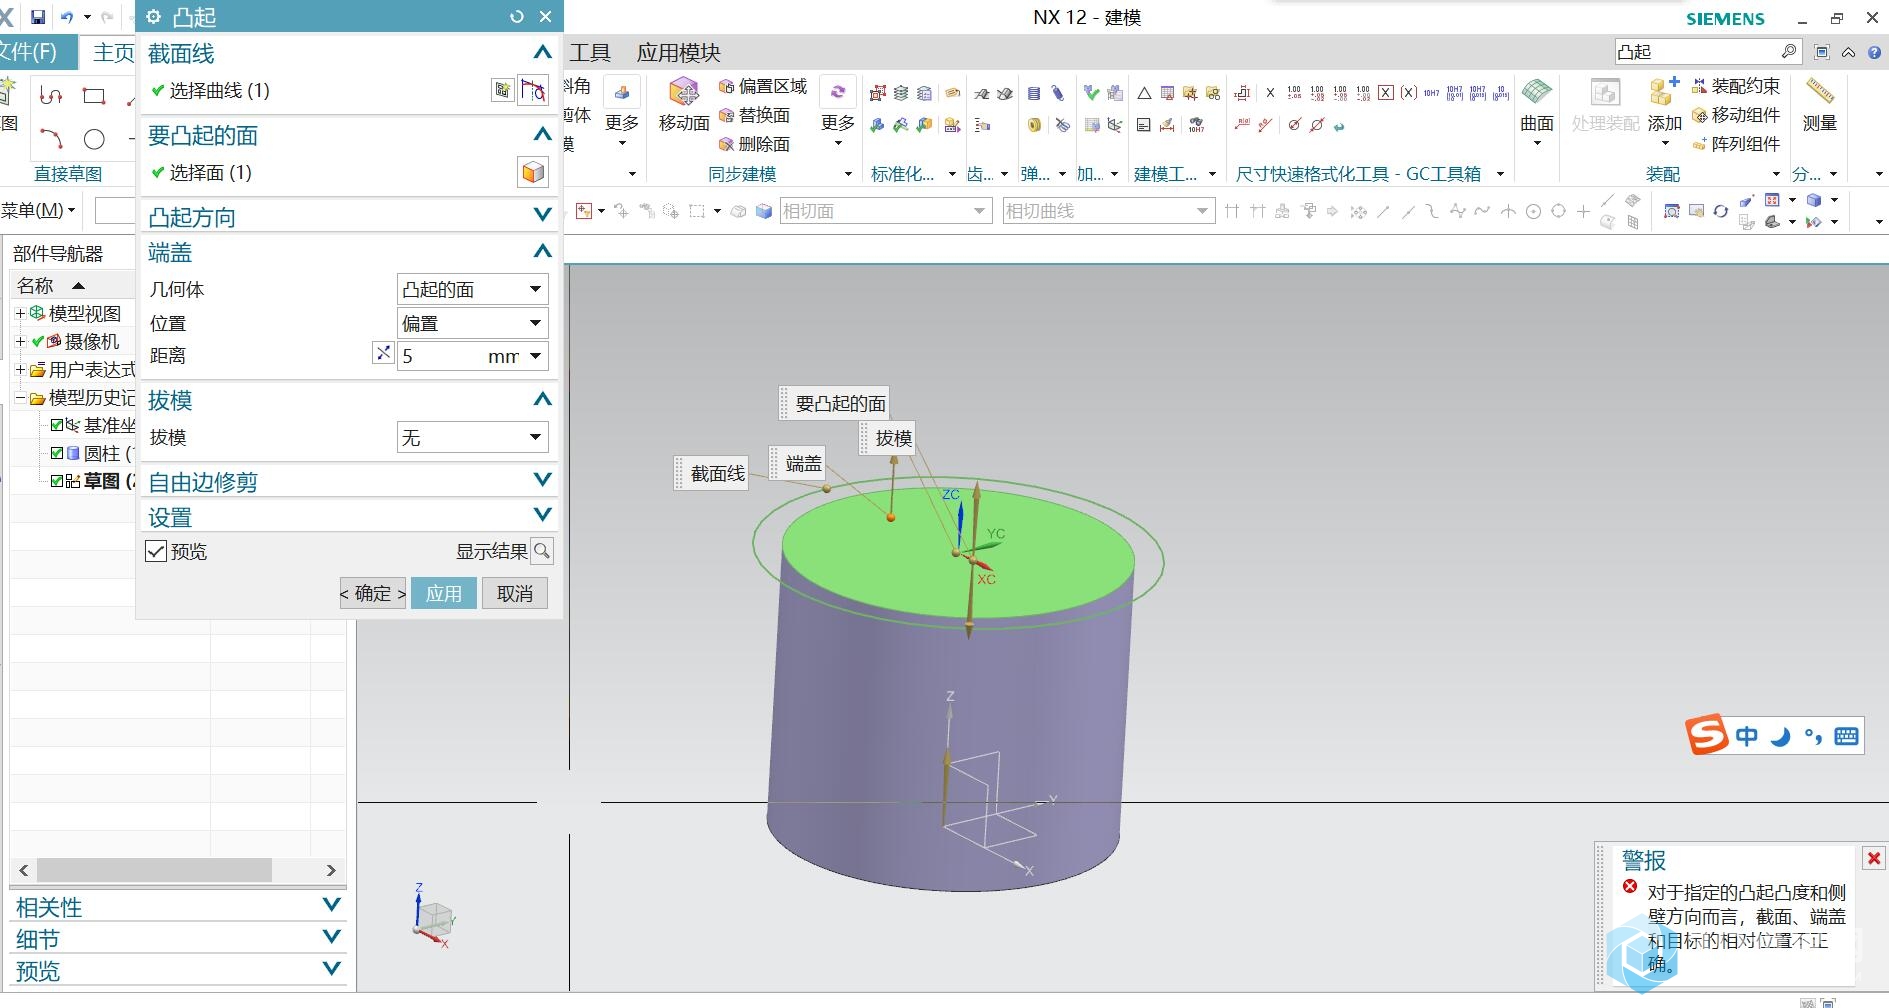
Task: Click the save disk icon in title bar
Action: click(x=37, y=17)
